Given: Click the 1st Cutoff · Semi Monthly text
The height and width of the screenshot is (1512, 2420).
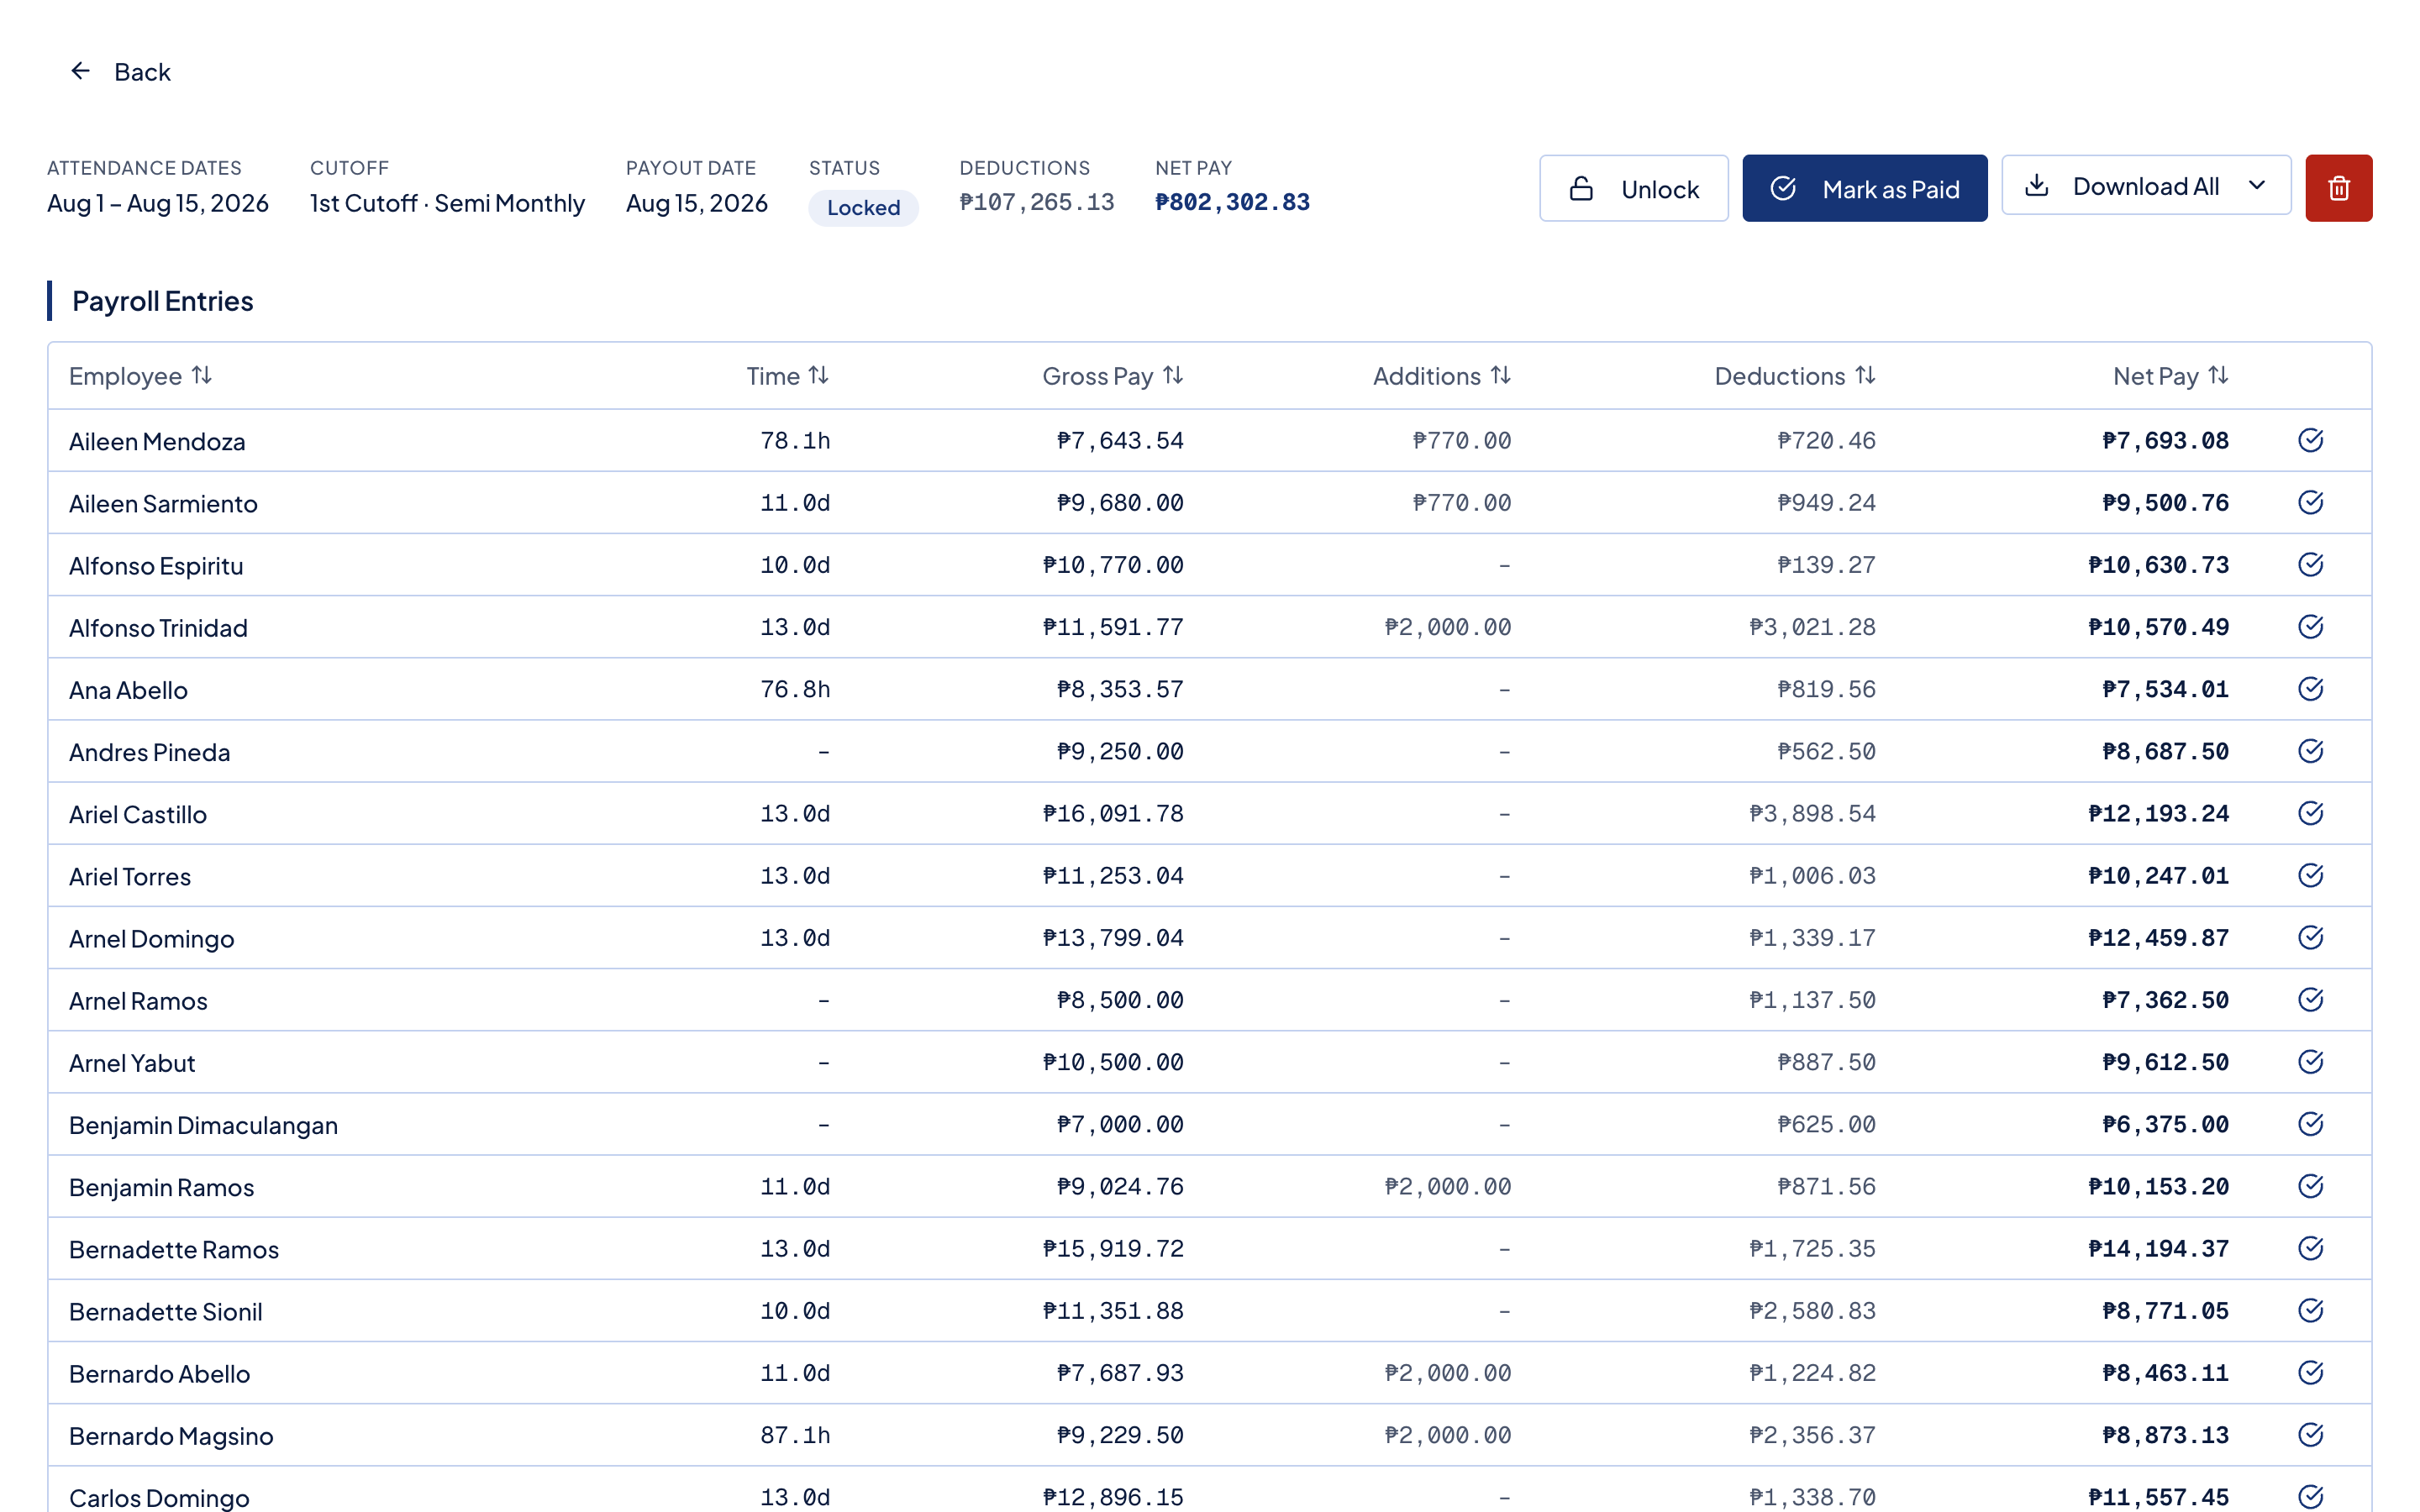Looking at the screenshot, I should pos(447,203).
